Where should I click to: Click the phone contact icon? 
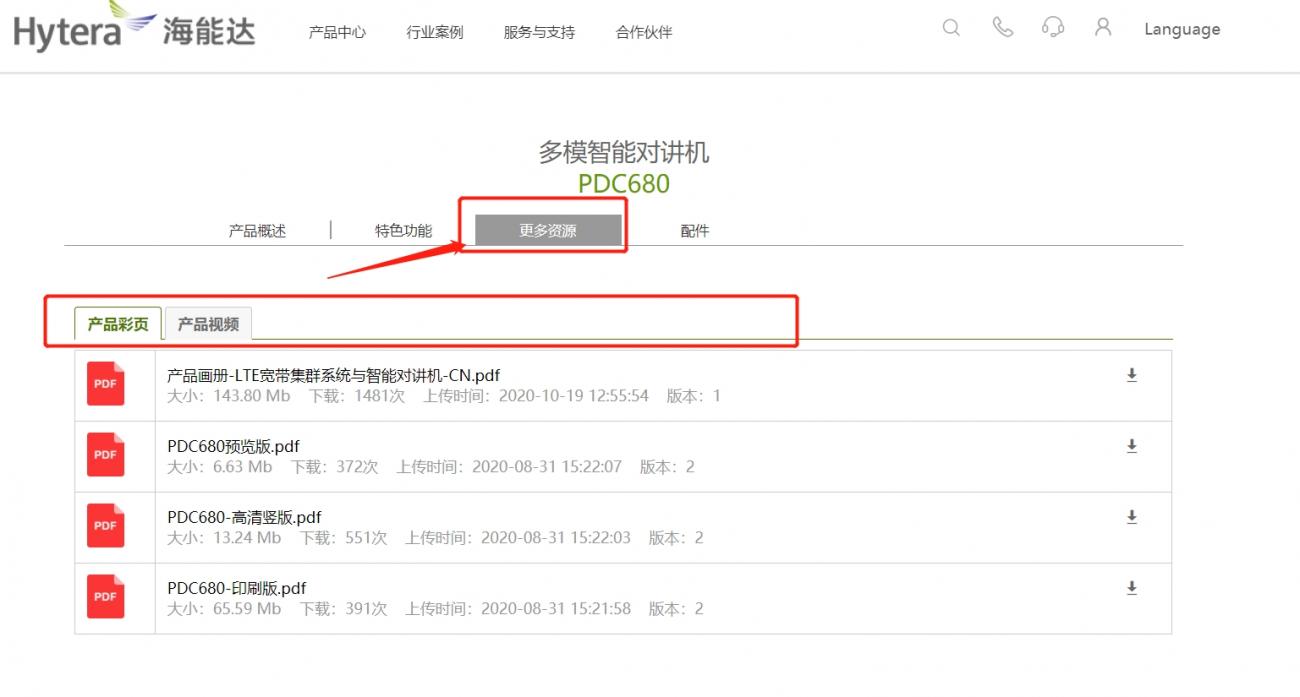point(1002,29)
